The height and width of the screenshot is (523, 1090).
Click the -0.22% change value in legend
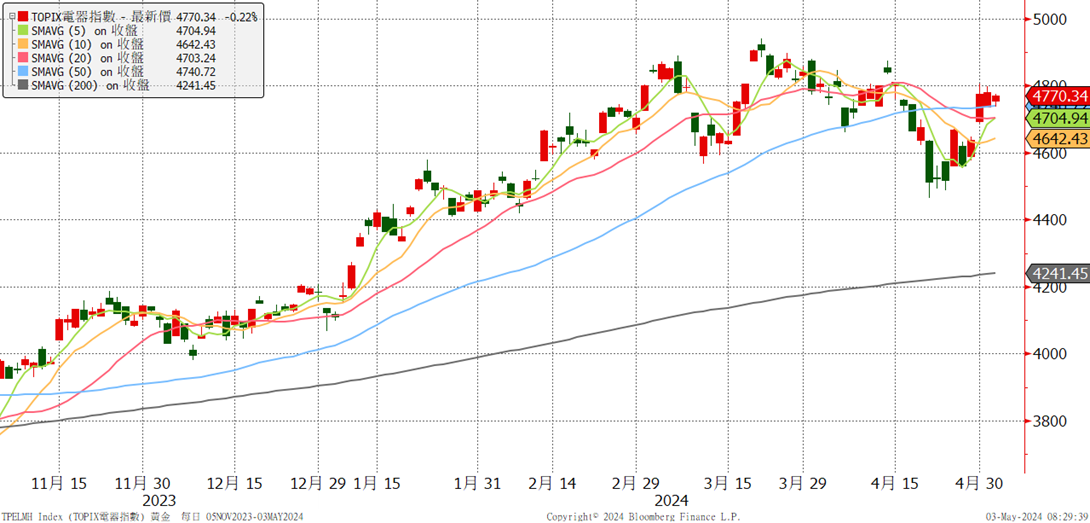241,17
